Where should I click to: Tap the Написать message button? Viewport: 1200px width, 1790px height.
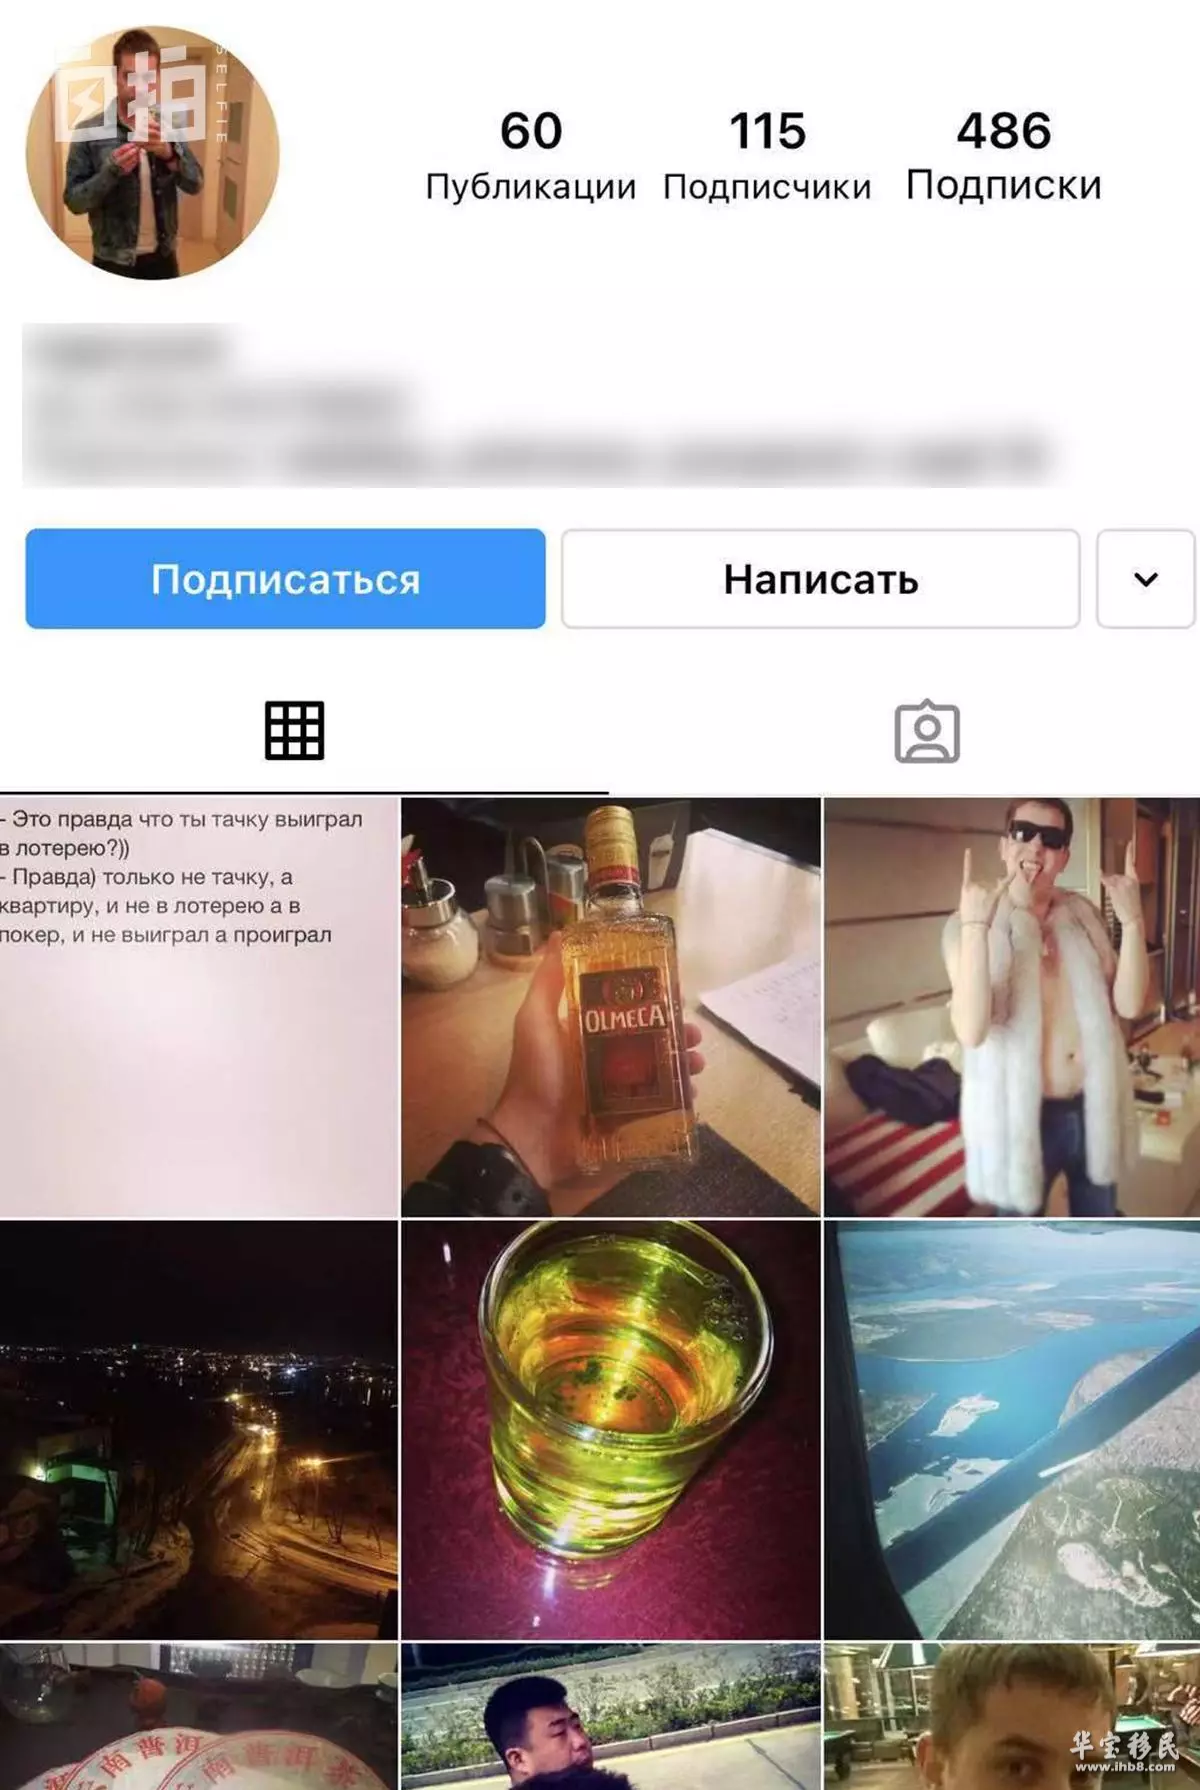pos(820,579)
